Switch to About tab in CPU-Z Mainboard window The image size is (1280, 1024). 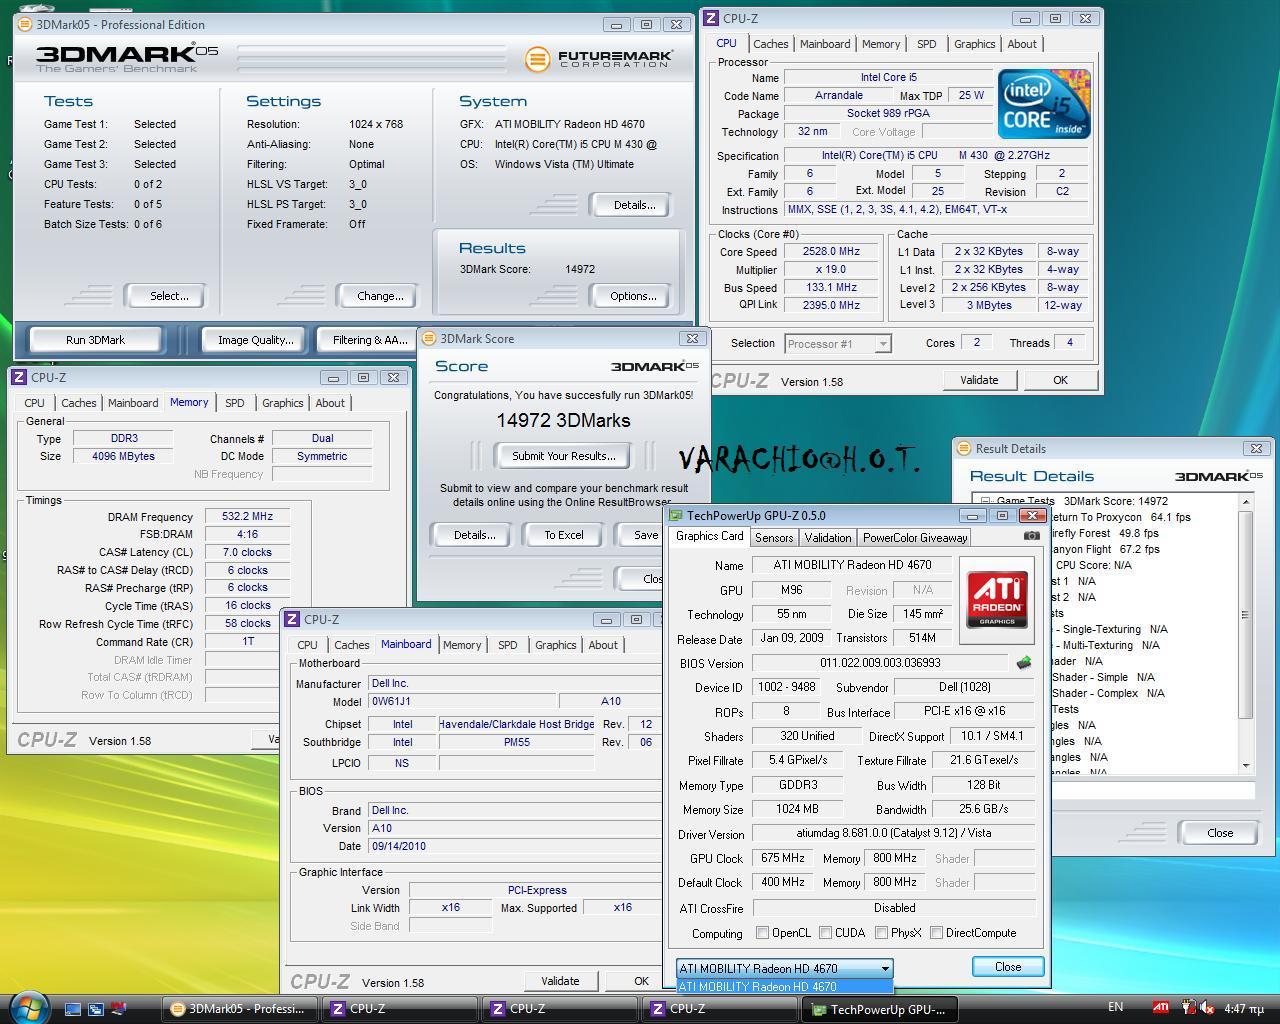602,645
